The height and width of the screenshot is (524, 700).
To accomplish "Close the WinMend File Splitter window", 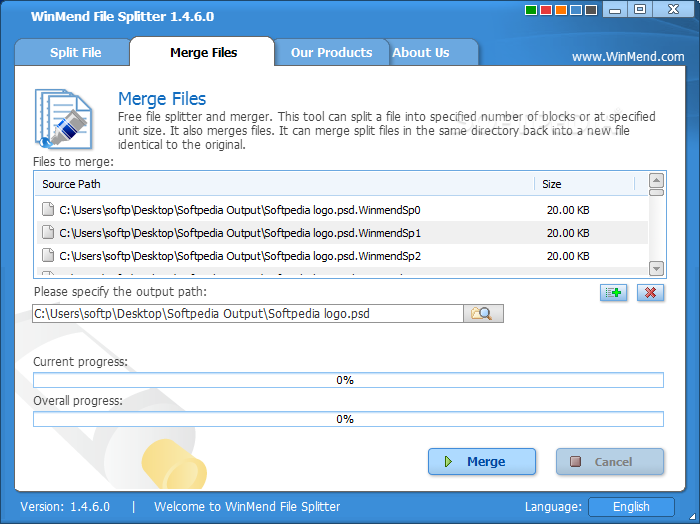I will click(673, 9).
